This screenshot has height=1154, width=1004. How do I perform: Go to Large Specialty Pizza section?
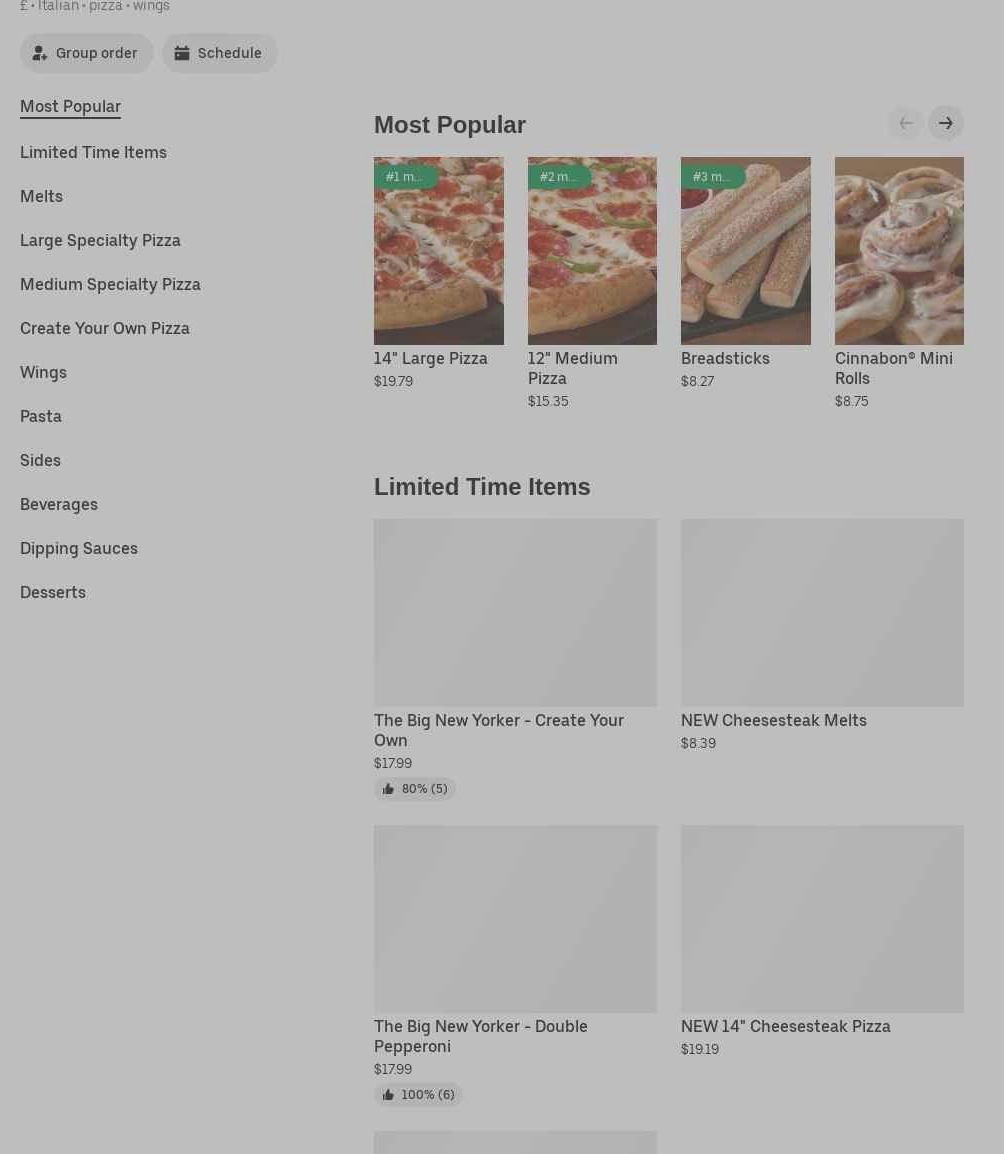pyautogui.click(x=100, y=241)
